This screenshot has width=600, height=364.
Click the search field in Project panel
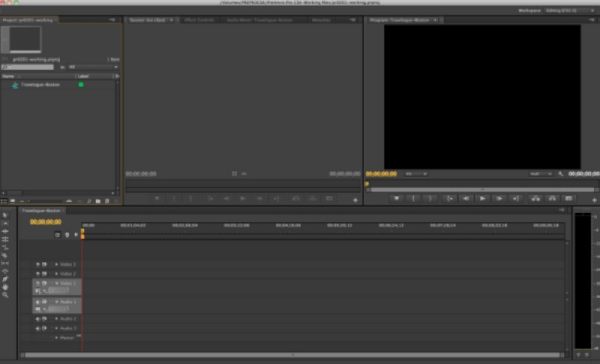(x=28, y=67)
